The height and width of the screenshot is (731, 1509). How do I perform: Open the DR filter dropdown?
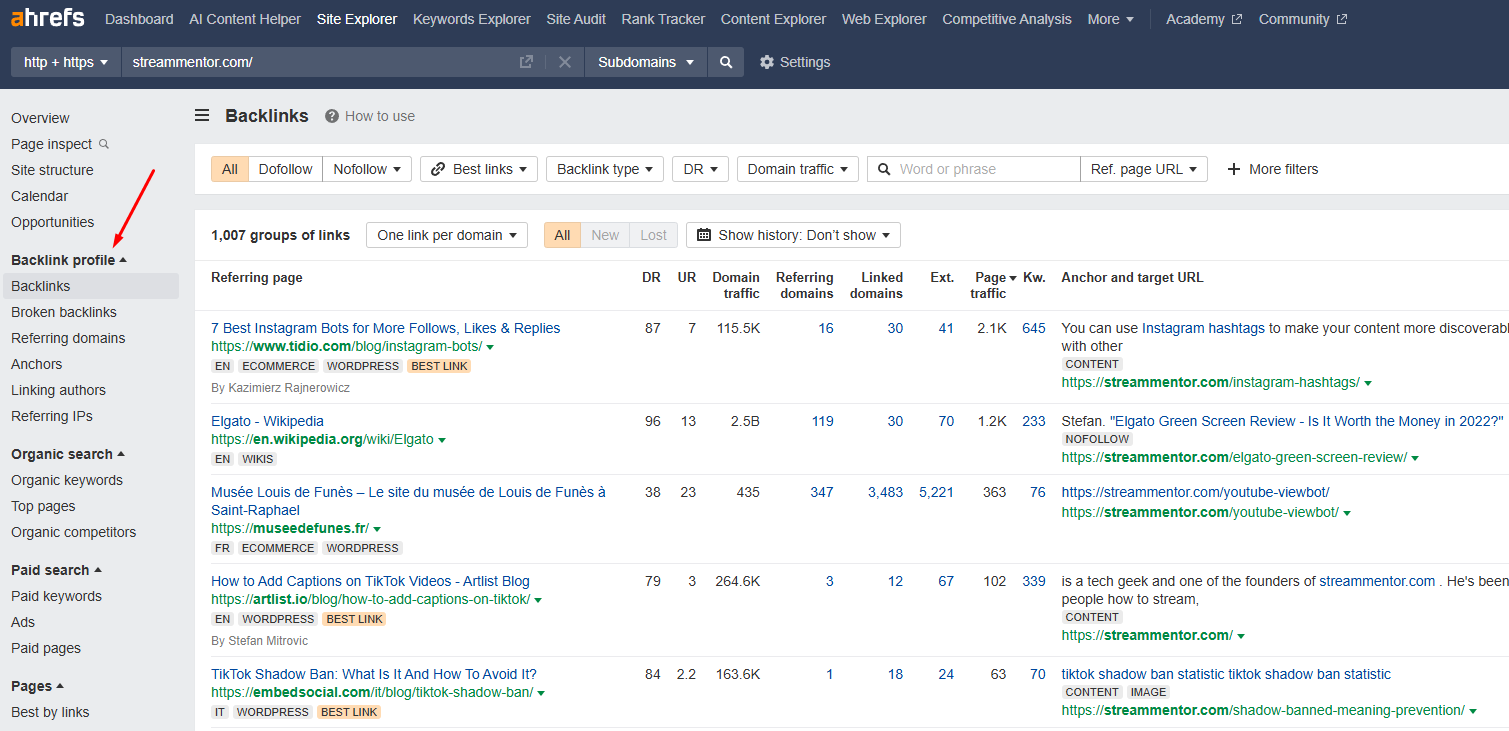pos(700,169)
